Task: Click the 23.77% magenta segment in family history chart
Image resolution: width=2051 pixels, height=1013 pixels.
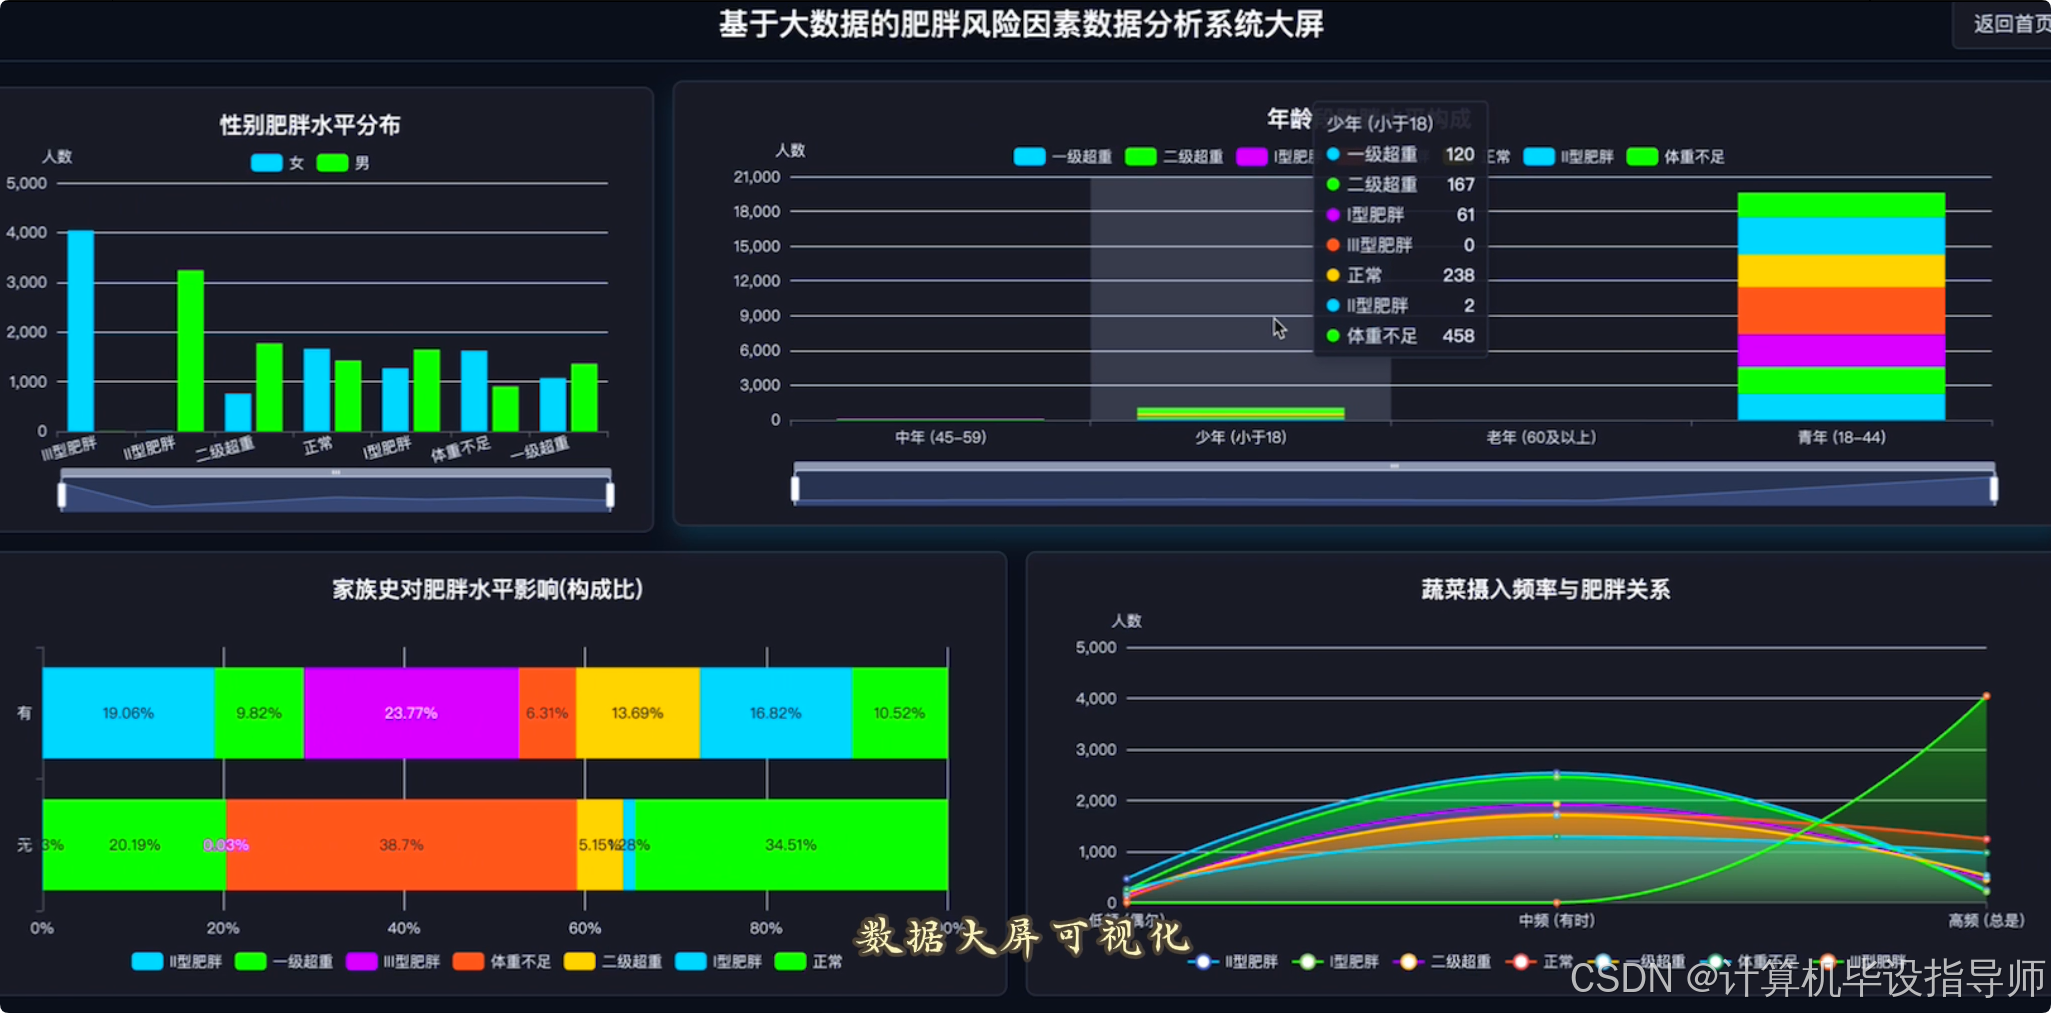Action: 412,713
